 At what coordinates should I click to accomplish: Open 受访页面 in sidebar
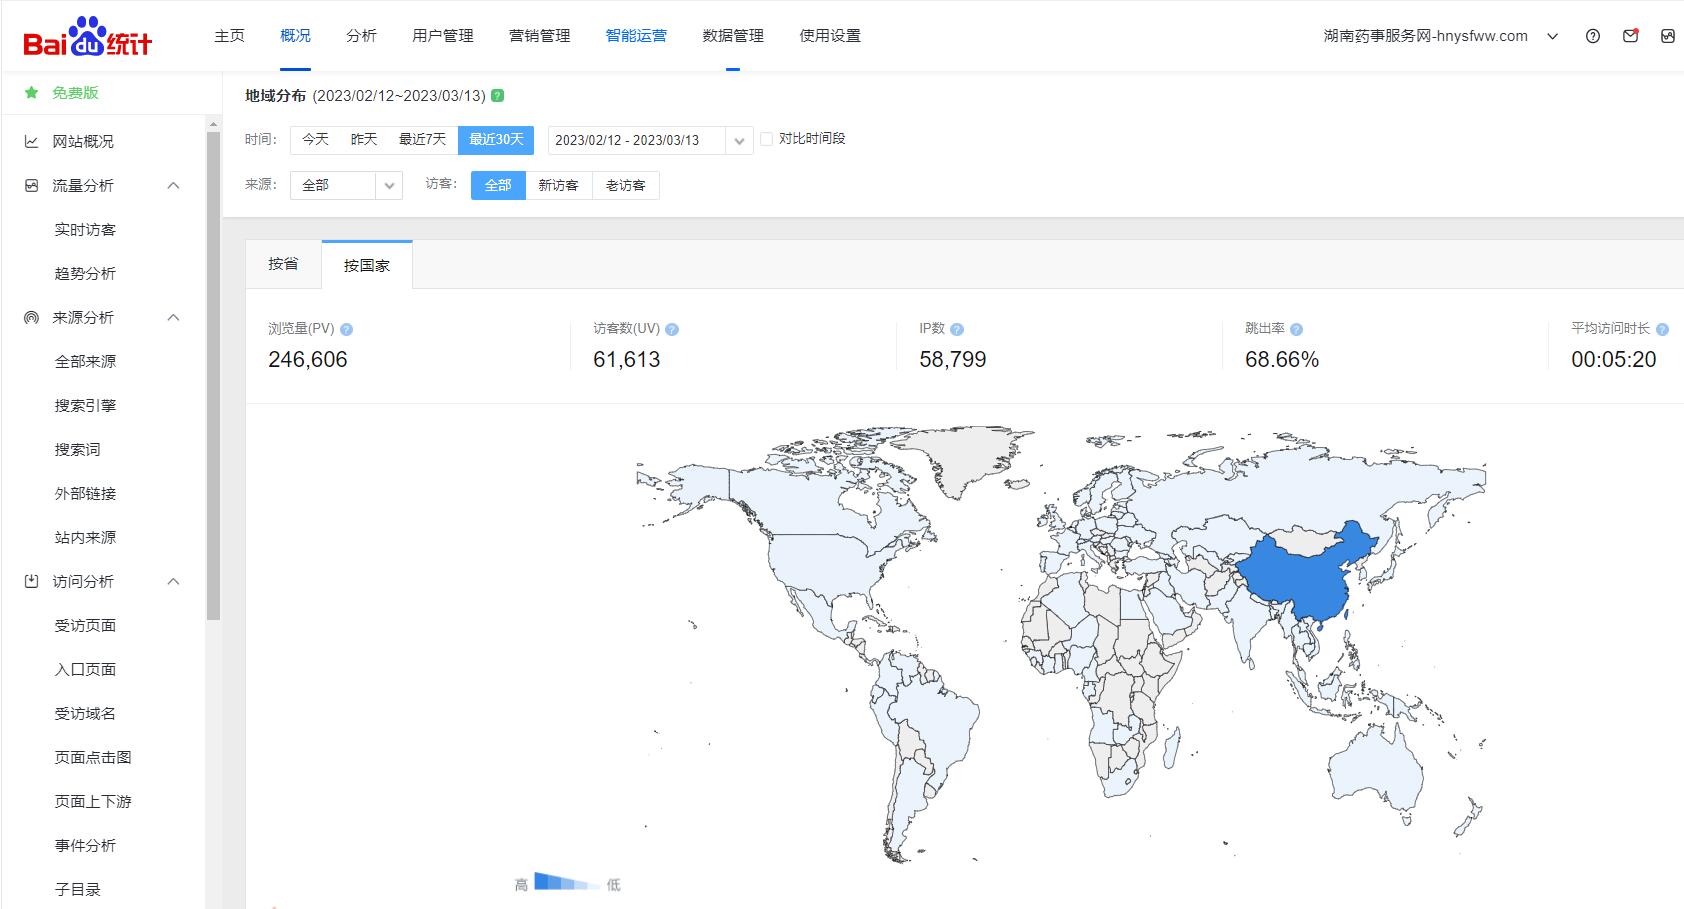point(85,626)
